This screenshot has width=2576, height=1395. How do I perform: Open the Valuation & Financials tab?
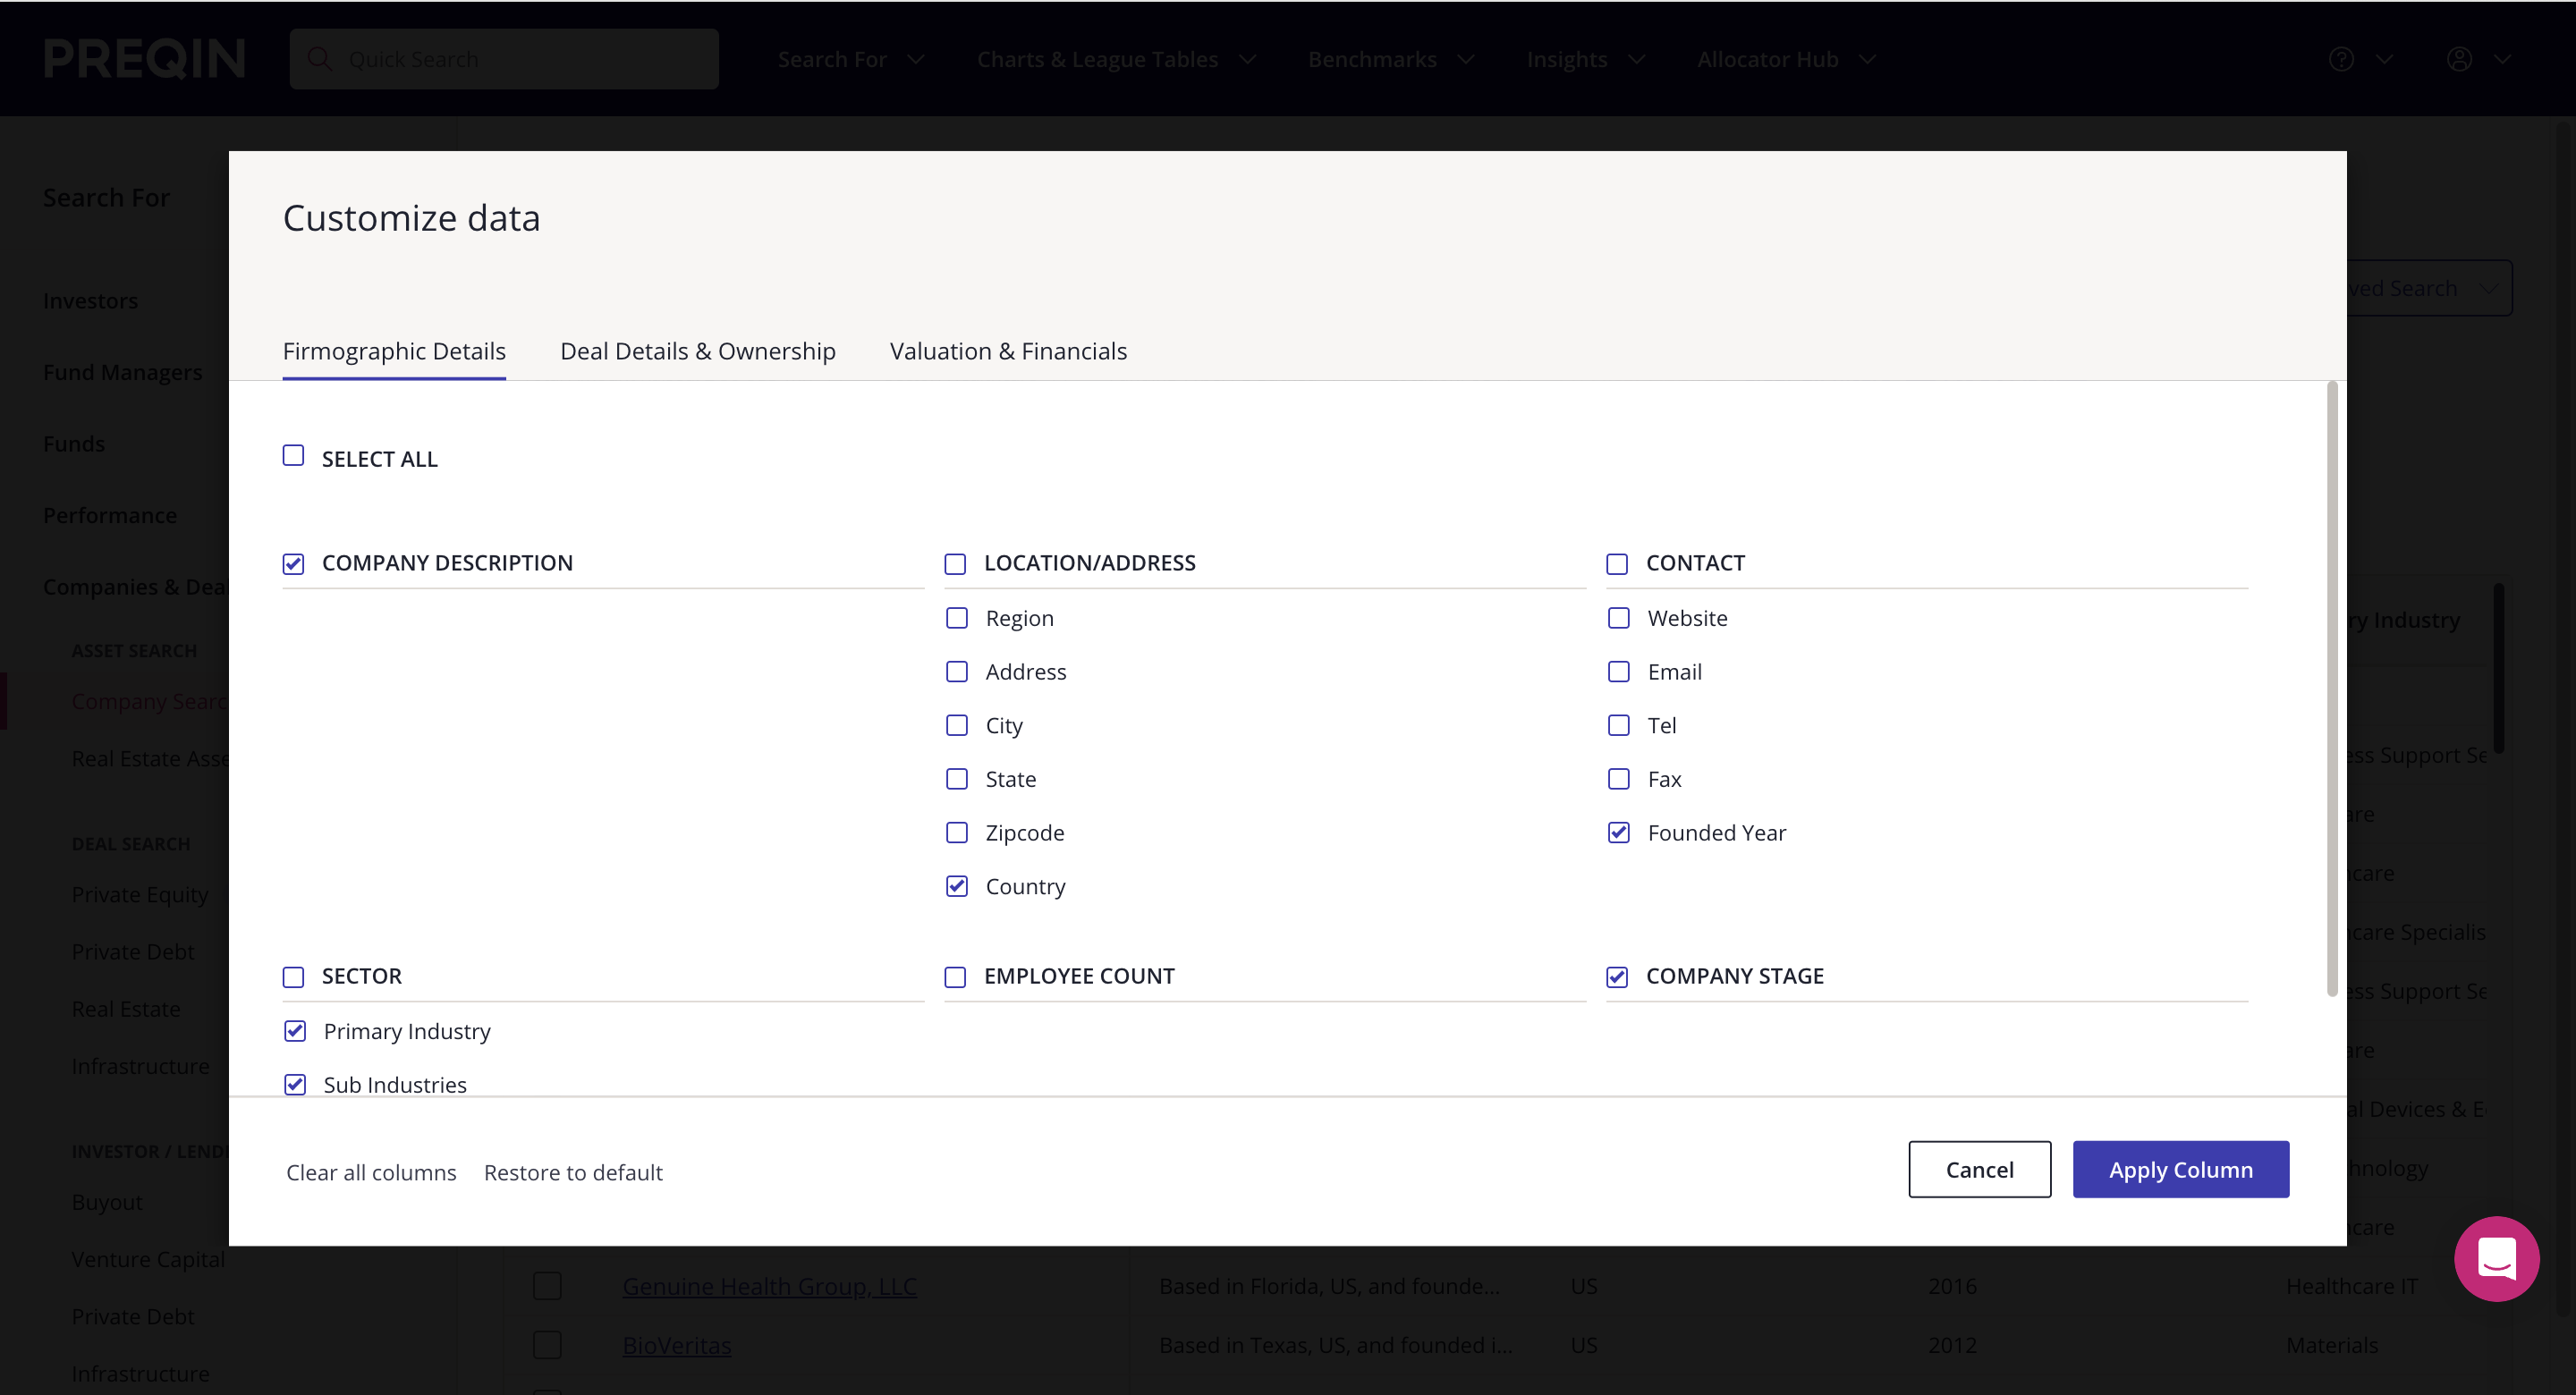tap(1008, 351)
